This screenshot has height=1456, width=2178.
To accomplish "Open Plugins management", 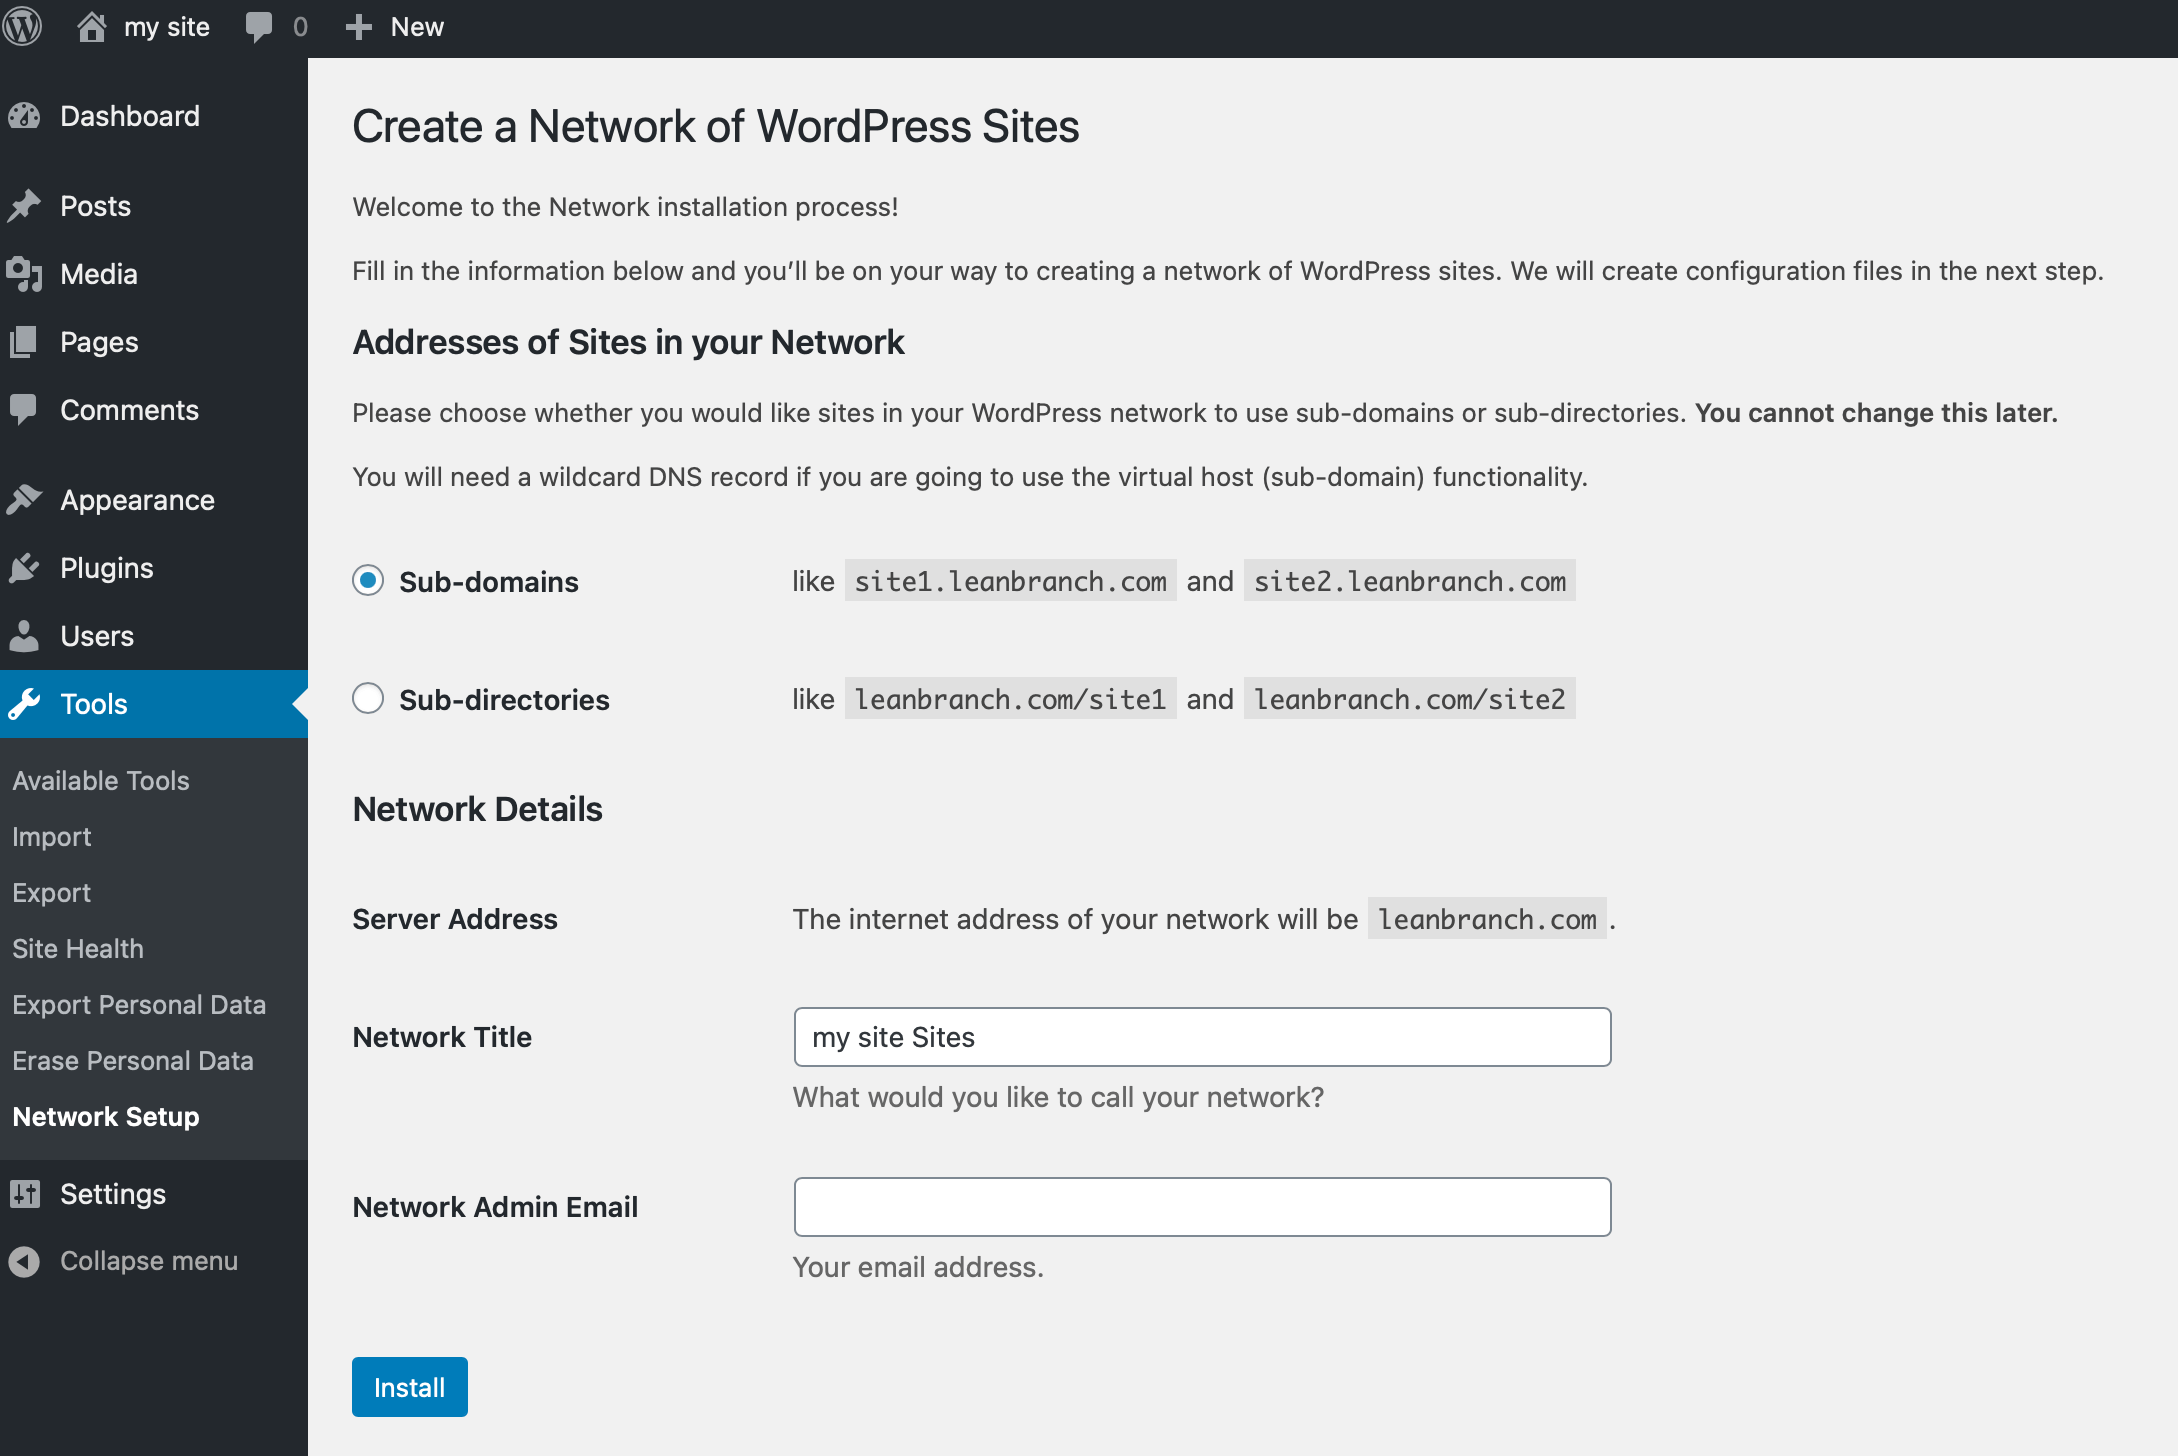I will click(106, 567).
